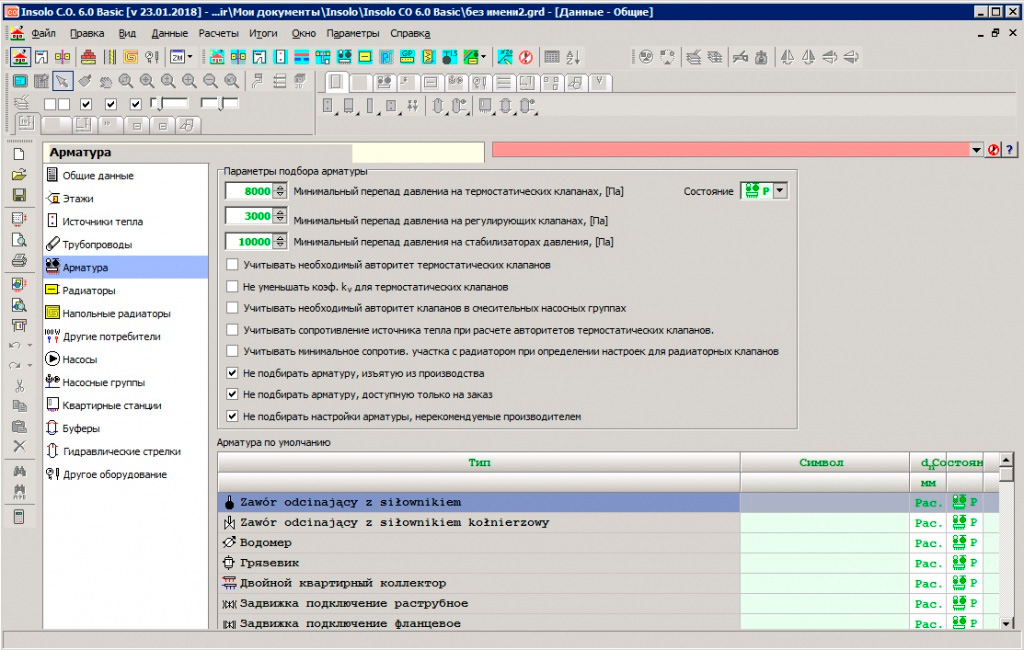Viewport: 1024px width, 650px height.
Task: Click the table vertical scrollbar down arrow
Action: pos(1006,623)
